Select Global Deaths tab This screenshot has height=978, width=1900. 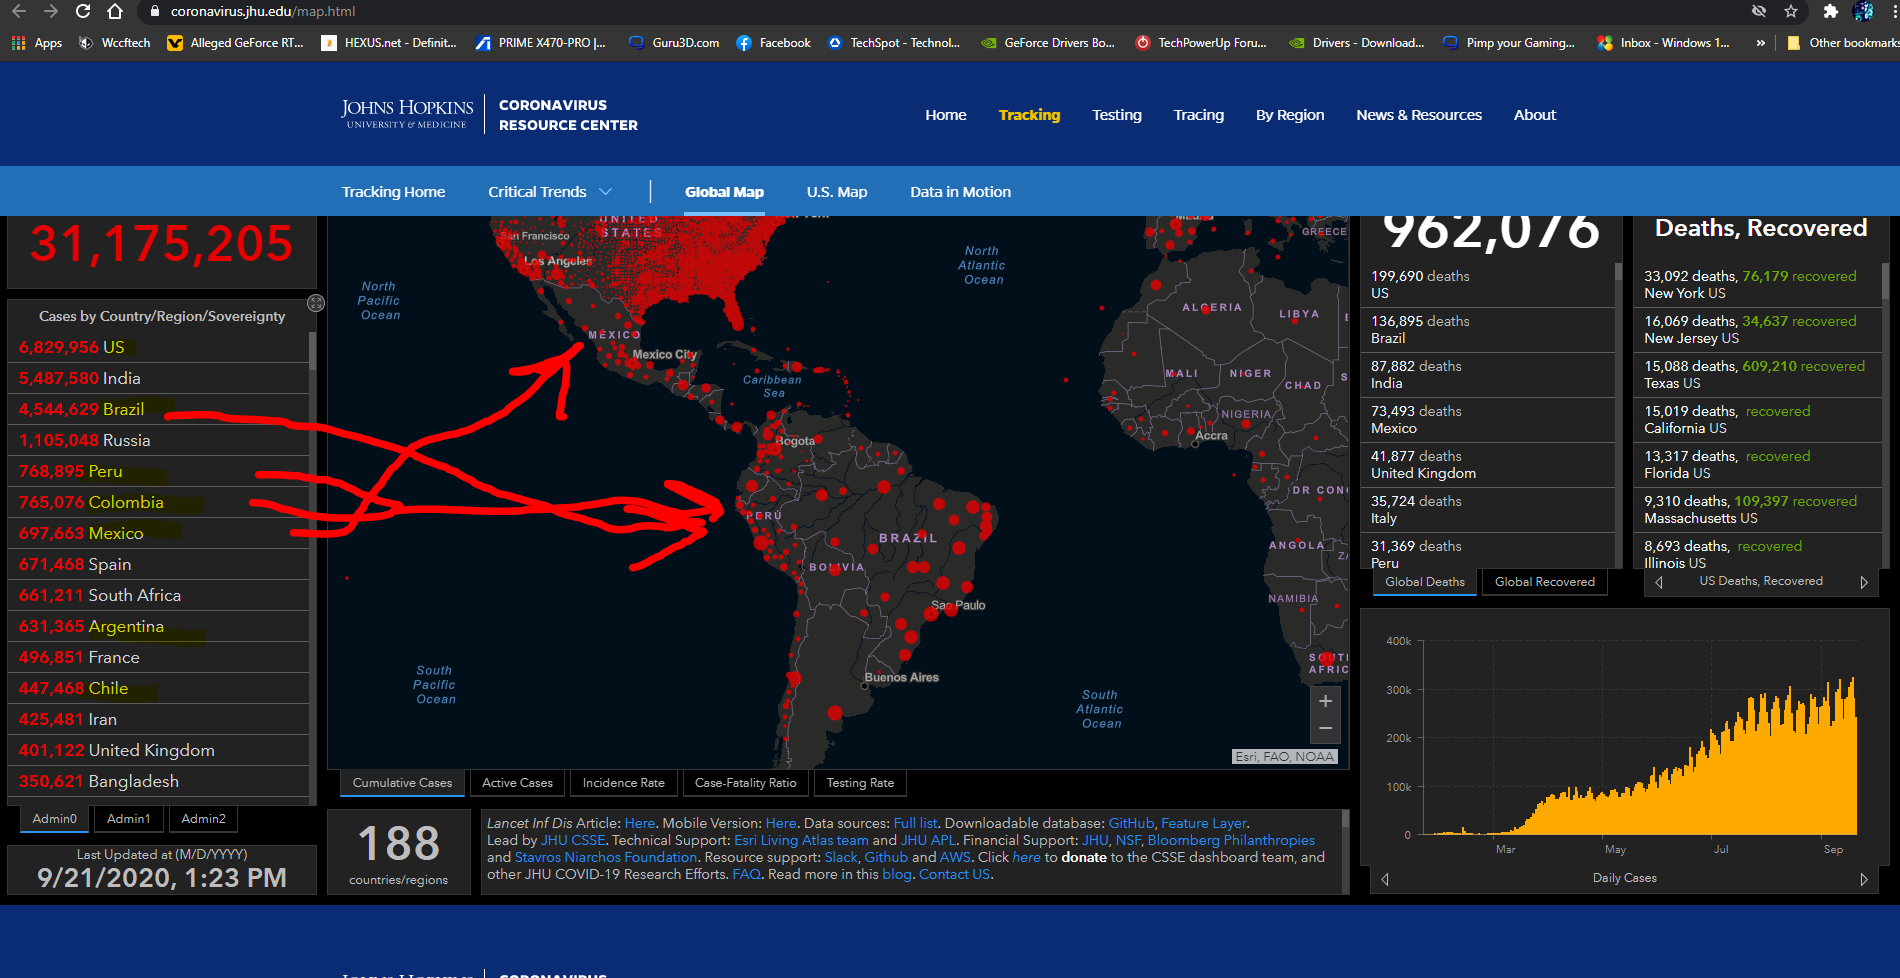(x=1424, y=582)
